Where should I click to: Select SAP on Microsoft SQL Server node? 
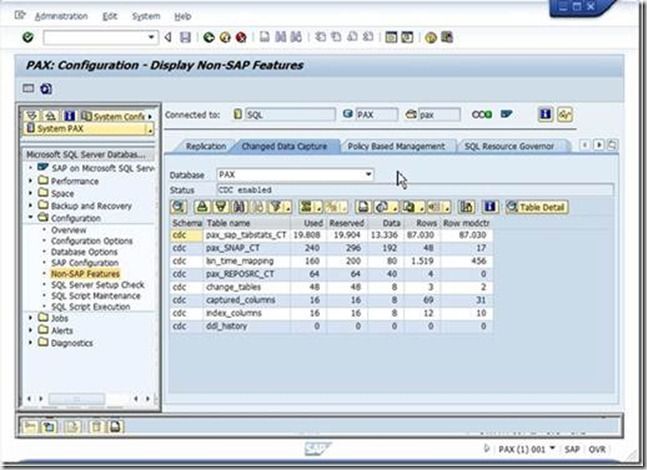[x=102, y=168]
